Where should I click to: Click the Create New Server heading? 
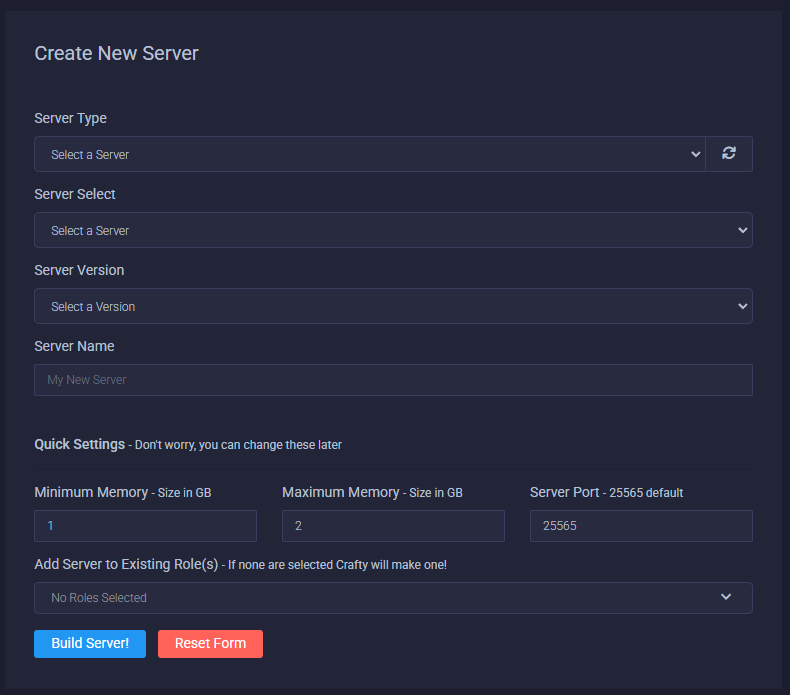(x=116, y=53)
